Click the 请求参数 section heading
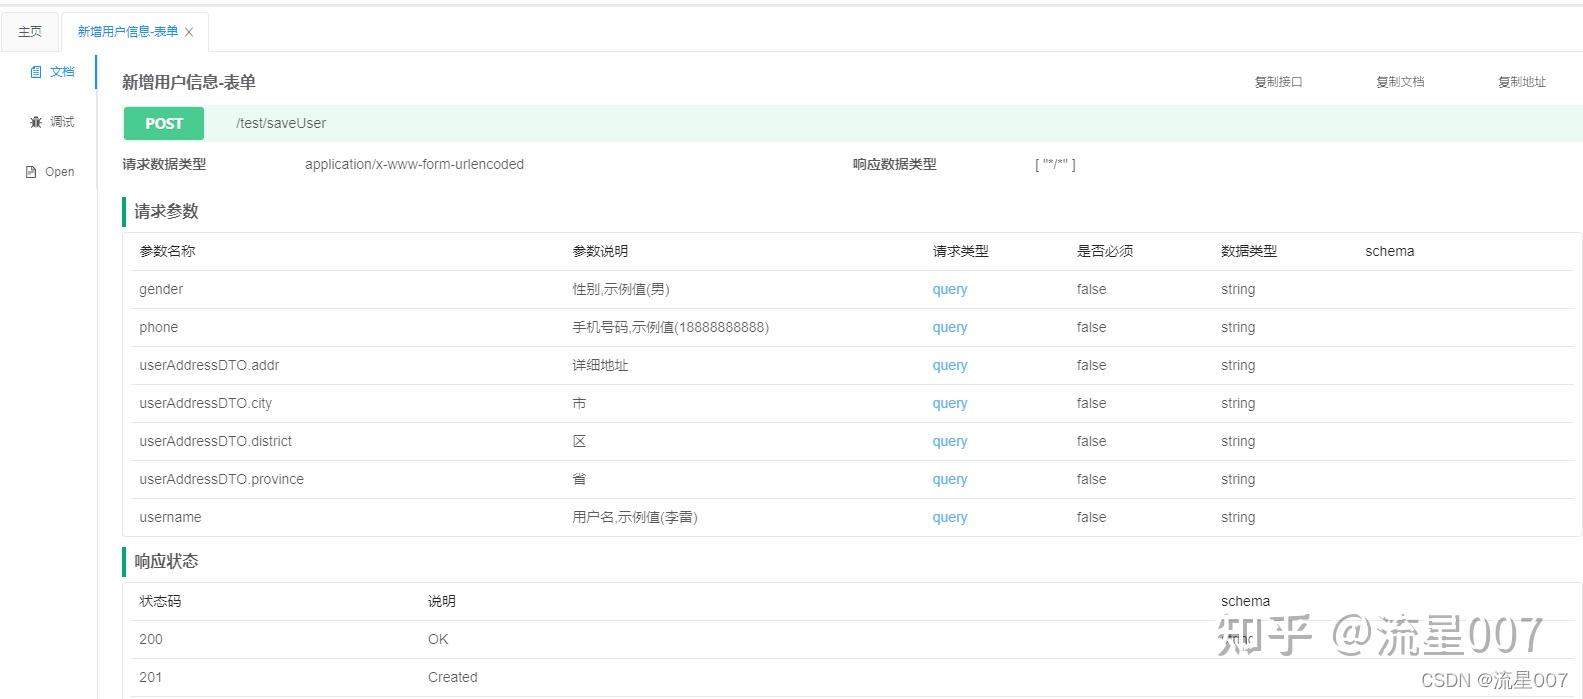 166,211
